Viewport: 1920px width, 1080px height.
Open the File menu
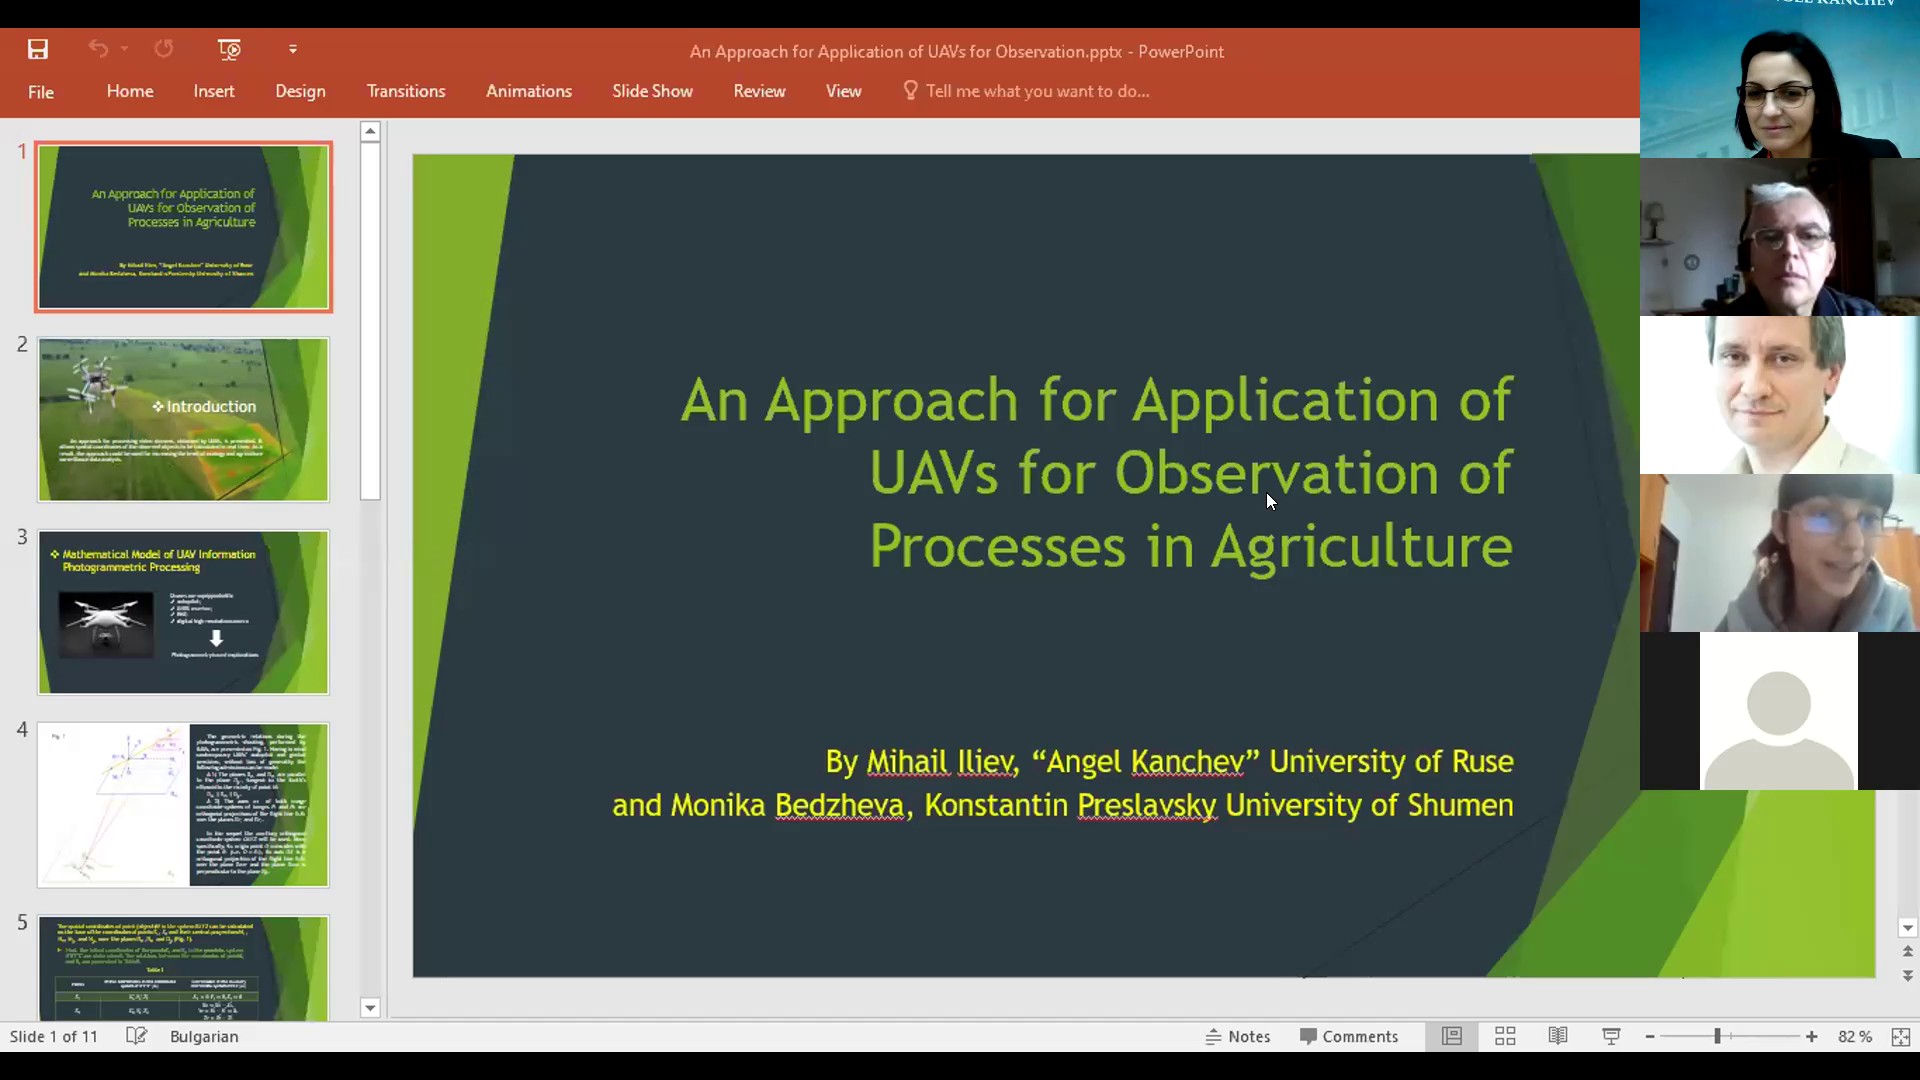[41, 92]
